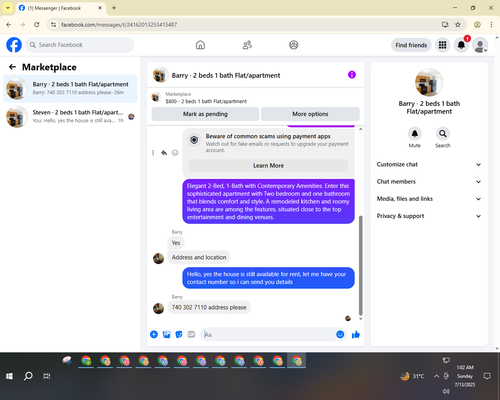Open the account profile avatar menu
500x400 pixels.
[480, 45]
